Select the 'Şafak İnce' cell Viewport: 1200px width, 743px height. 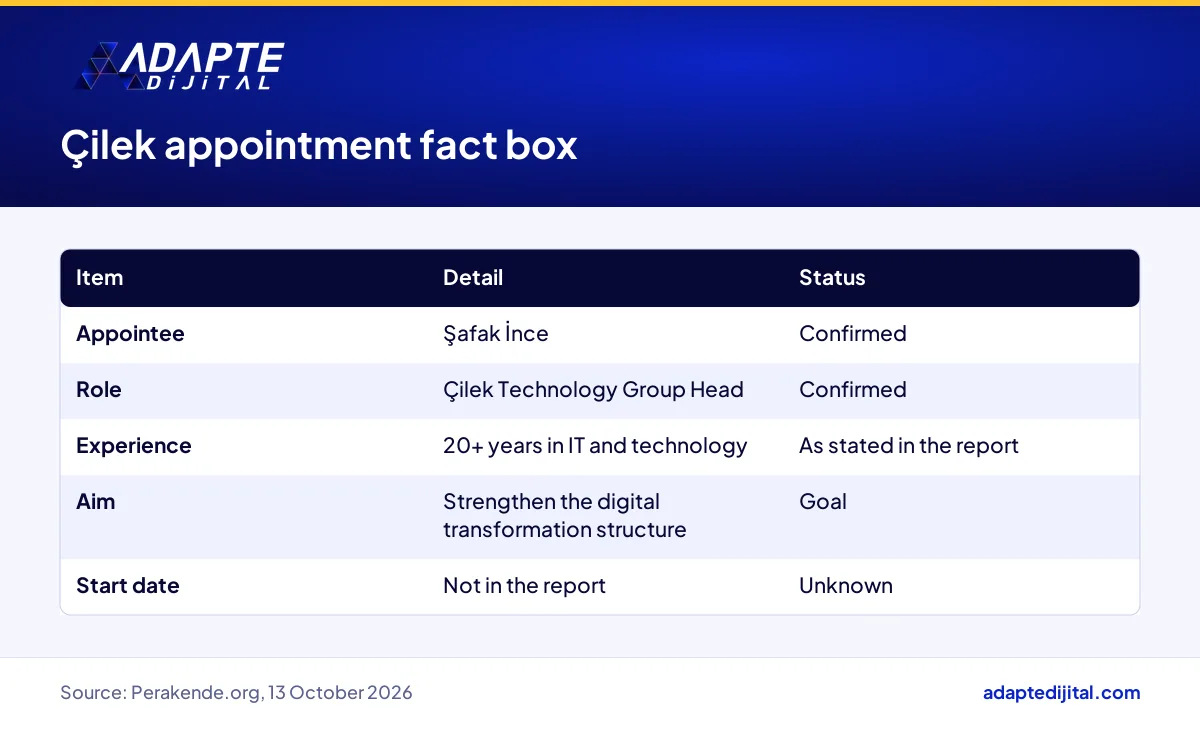496,334
